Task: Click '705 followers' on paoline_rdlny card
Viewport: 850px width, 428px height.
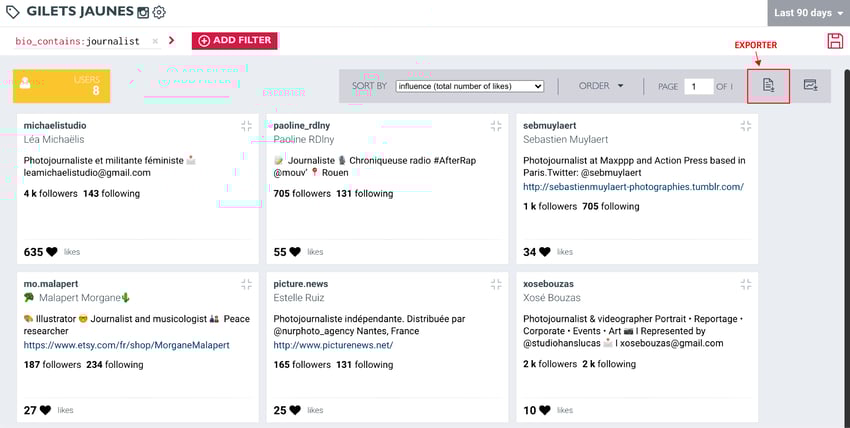Action: (x=302, y=193)
